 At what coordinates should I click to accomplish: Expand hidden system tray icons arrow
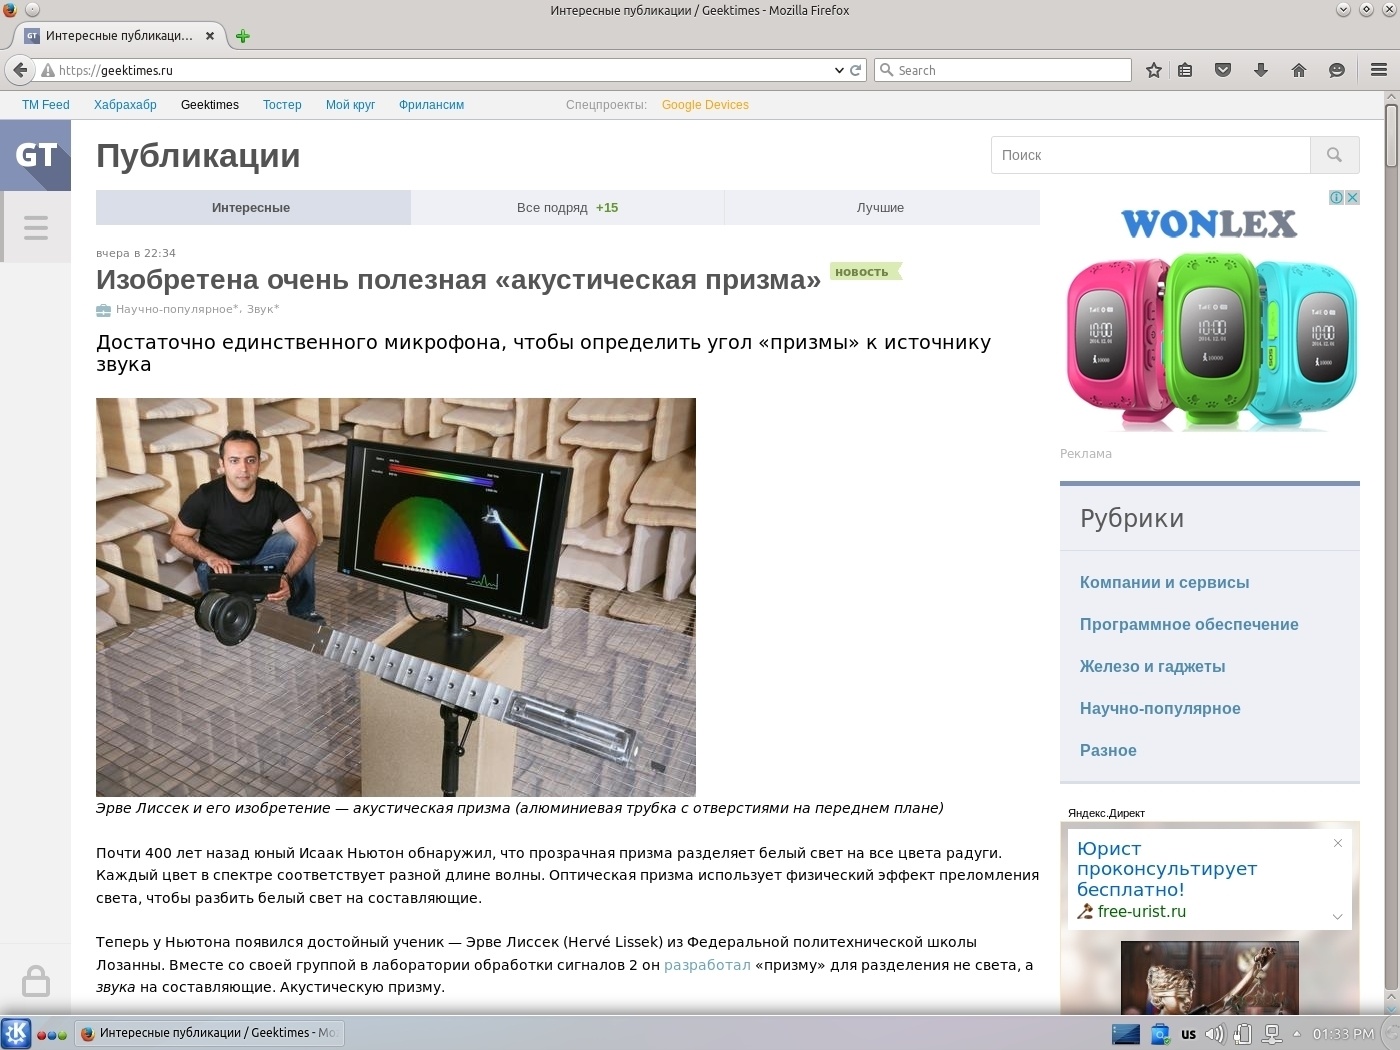coord(1297,1034)
